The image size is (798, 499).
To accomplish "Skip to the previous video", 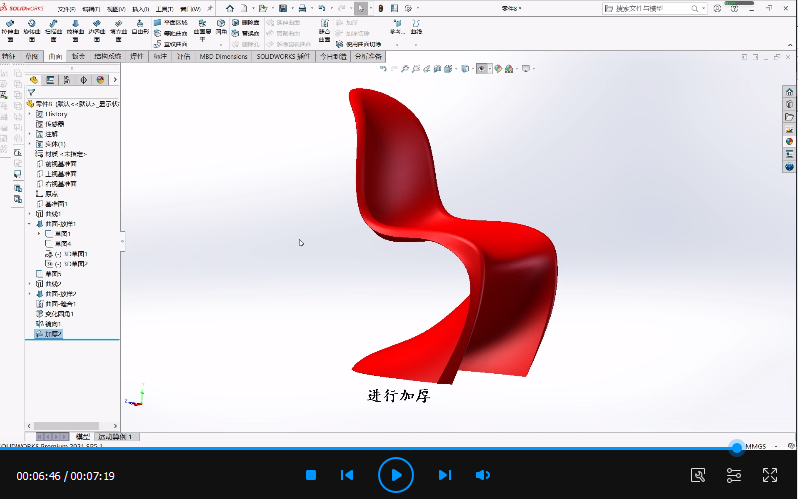I will (x=347, y=475).
